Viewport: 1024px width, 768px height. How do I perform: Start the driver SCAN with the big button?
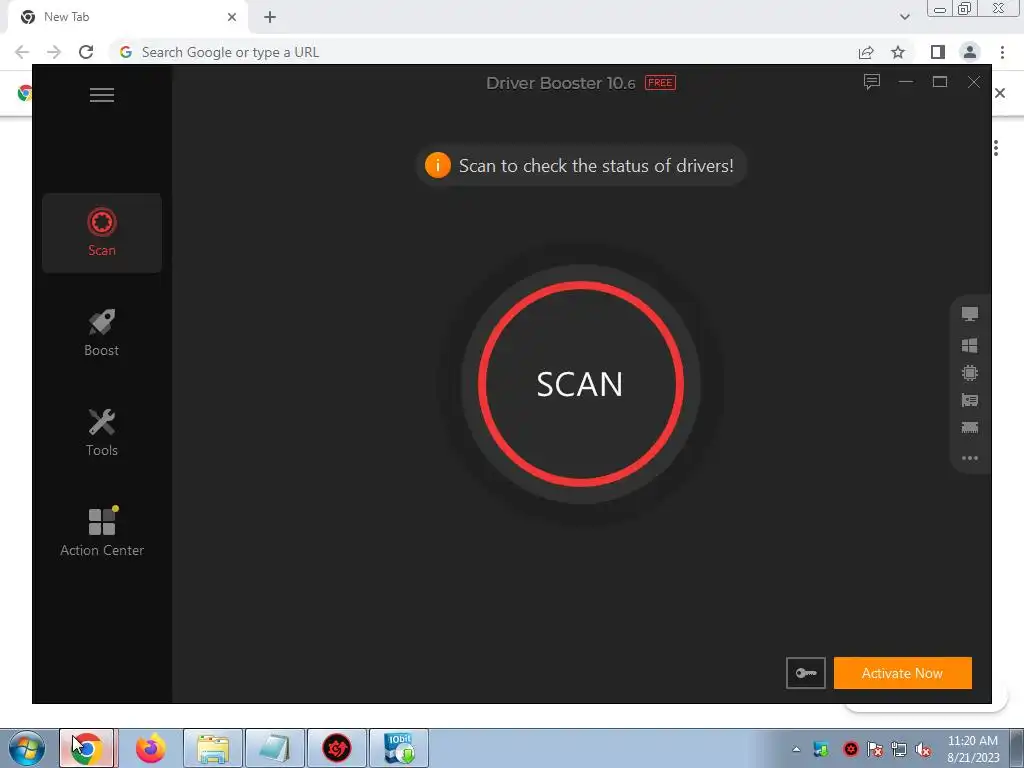581,384
